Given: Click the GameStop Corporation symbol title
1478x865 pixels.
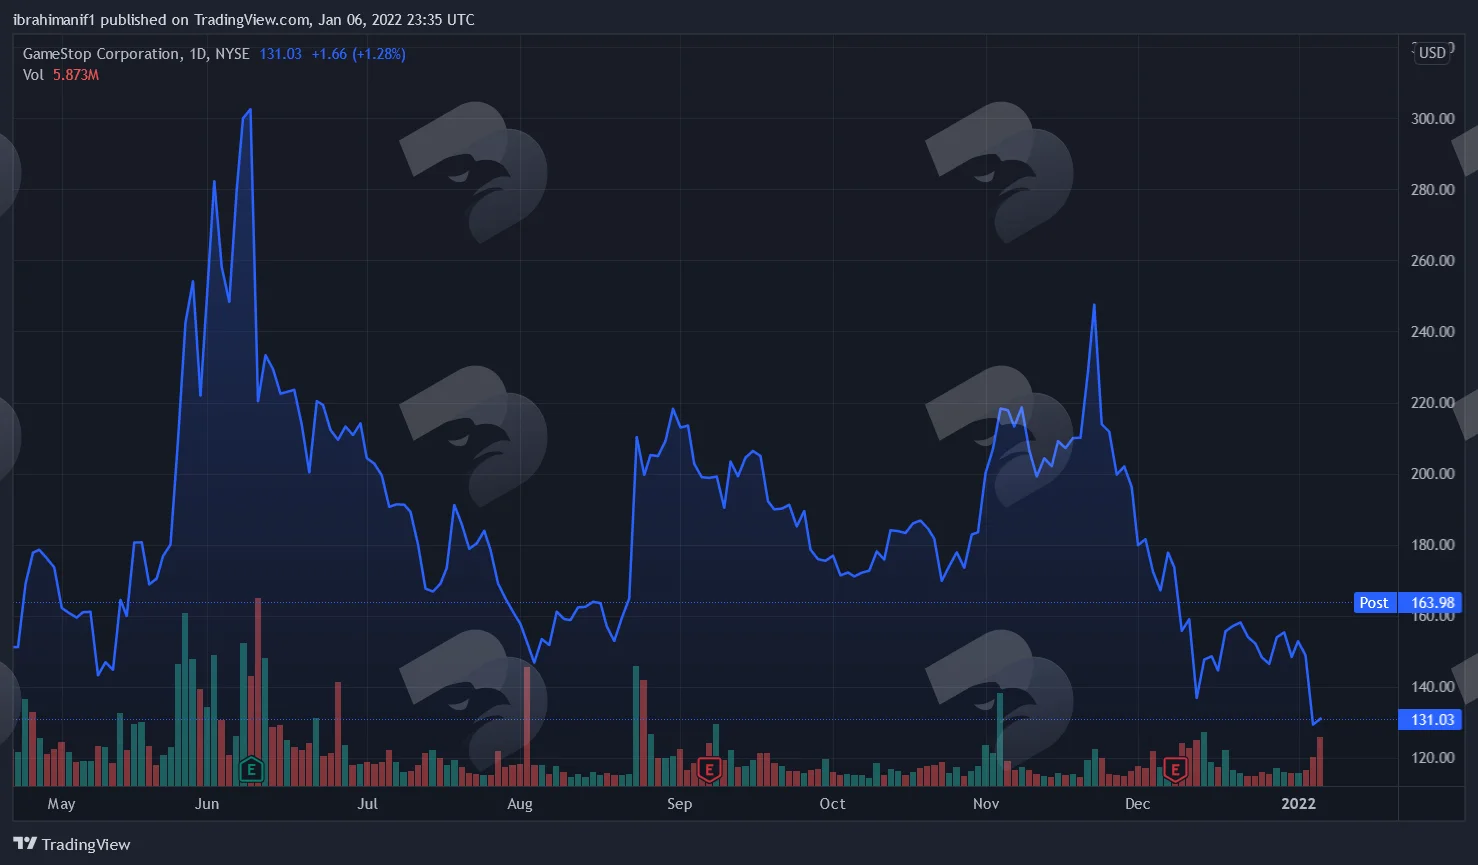Looking at the screenshot, I should 136,54.
